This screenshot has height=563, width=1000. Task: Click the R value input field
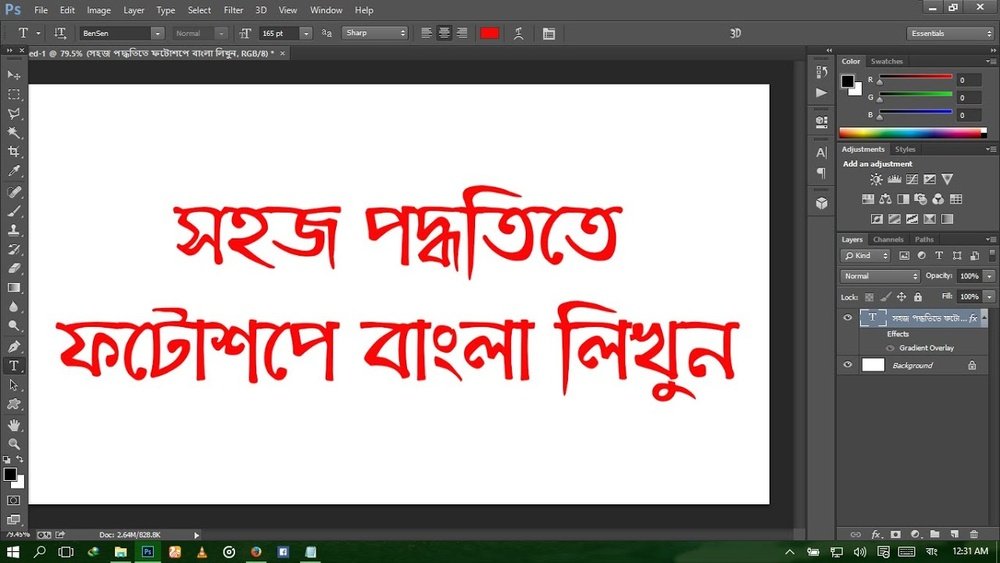coord(968,80)
